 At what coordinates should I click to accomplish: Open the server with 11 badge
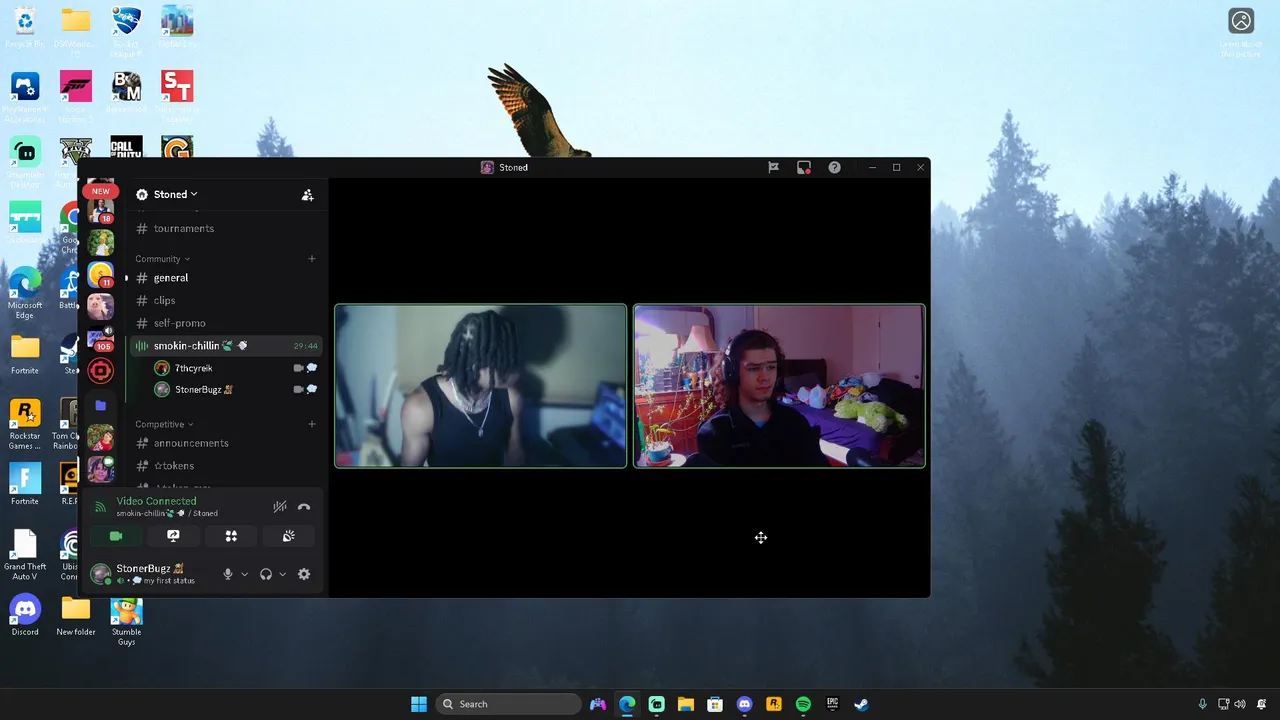[100, 274]
